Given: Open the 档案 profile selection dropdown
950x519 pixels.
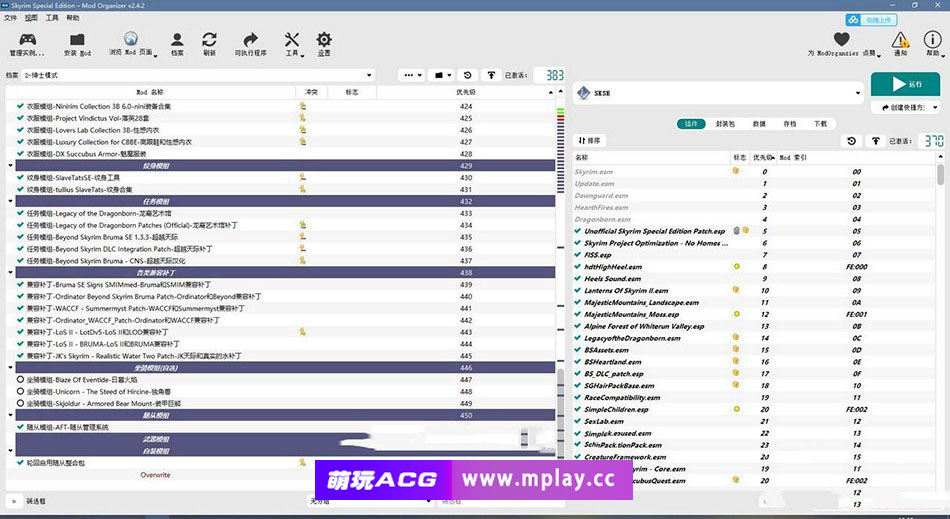Looking at the screenshot, I should pyautogui.click(x=198, y=75).
